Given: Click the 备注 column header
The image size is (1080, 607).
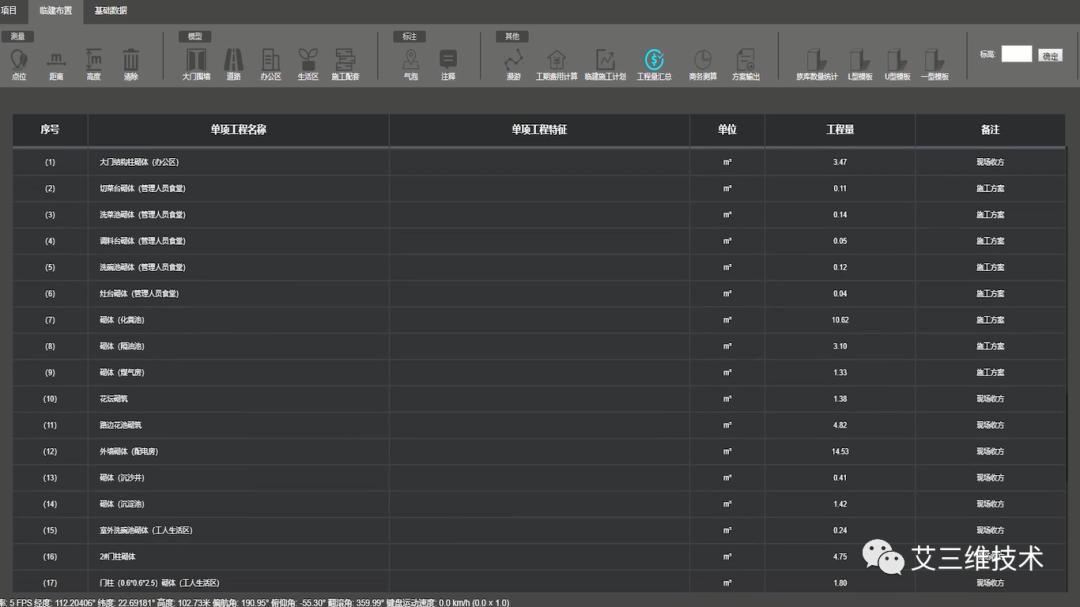Looking at the screenshot, I should click(x=990, y=130).
